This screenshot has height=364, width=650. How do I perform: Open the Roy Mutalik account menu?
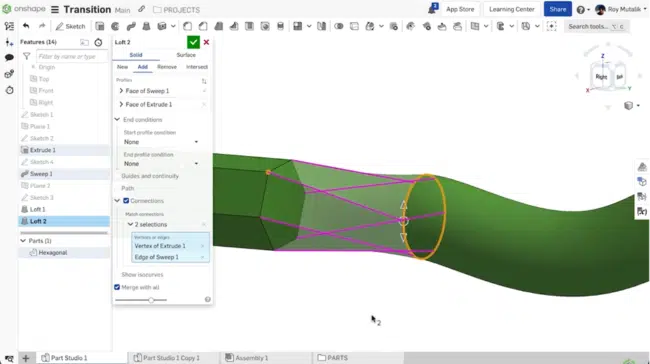(620, 9)
